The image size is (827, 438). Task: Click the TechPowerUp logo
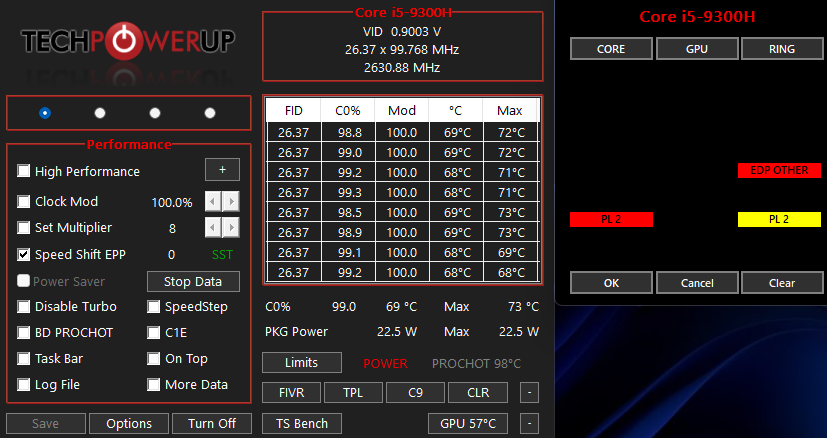pyautogui.click(x=128, y=42)
